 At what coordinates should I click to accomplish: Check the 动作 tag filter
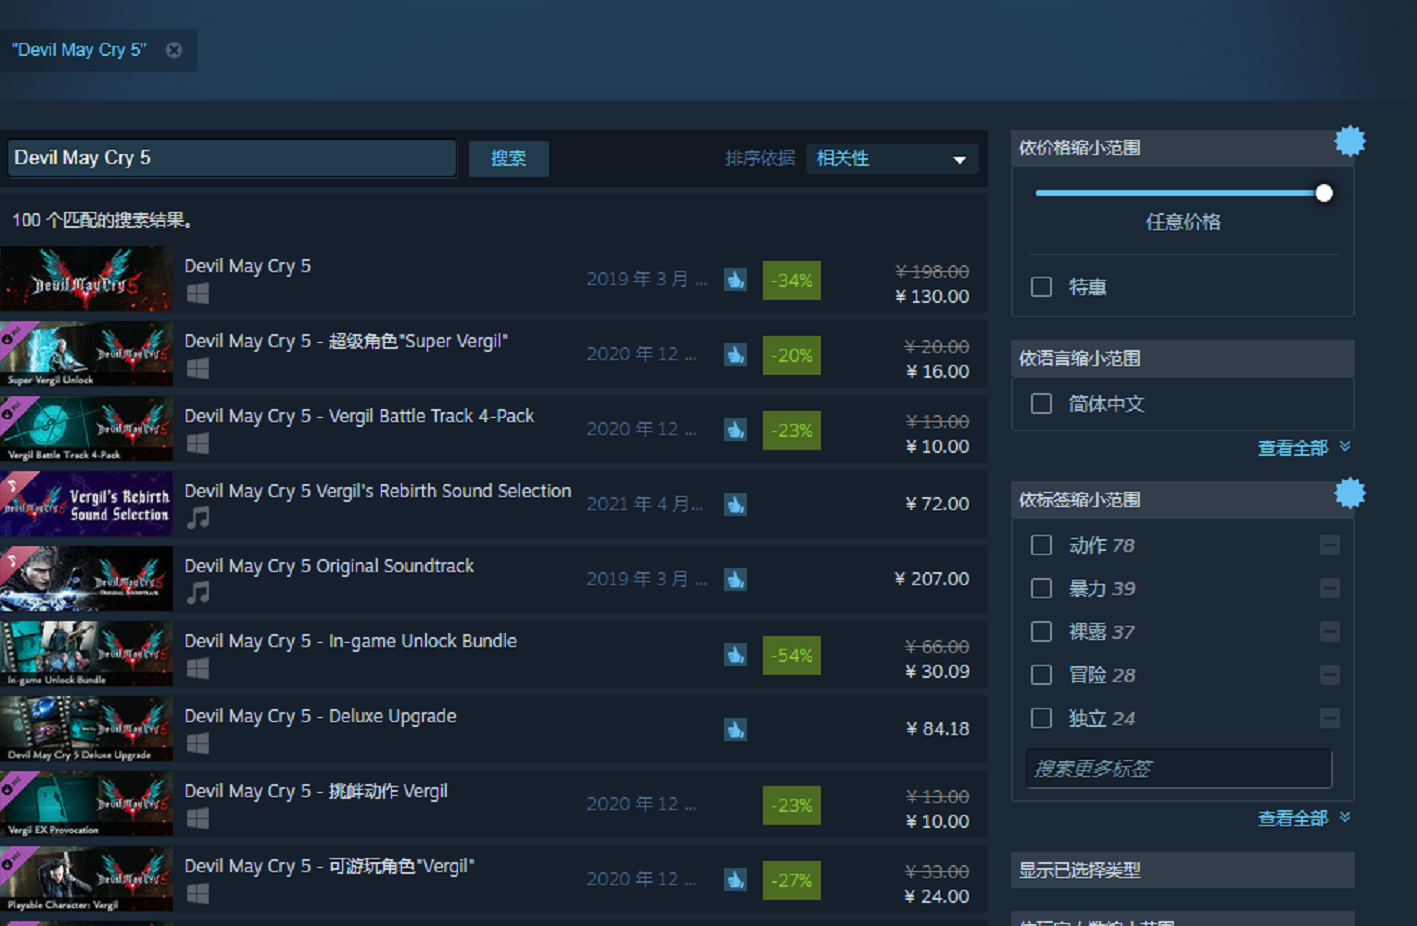pyautogui.click(x=1041, y=545)
